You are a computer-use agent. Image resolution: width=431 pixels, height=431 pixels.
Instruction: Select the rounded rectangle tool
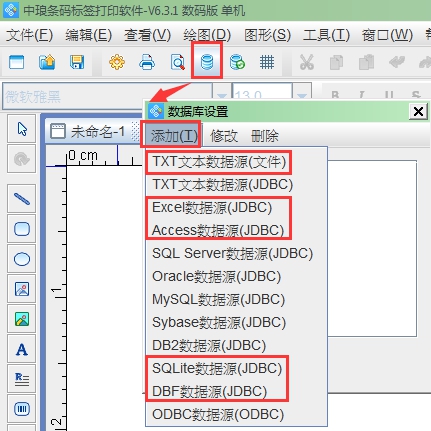[x=22, y=229]
